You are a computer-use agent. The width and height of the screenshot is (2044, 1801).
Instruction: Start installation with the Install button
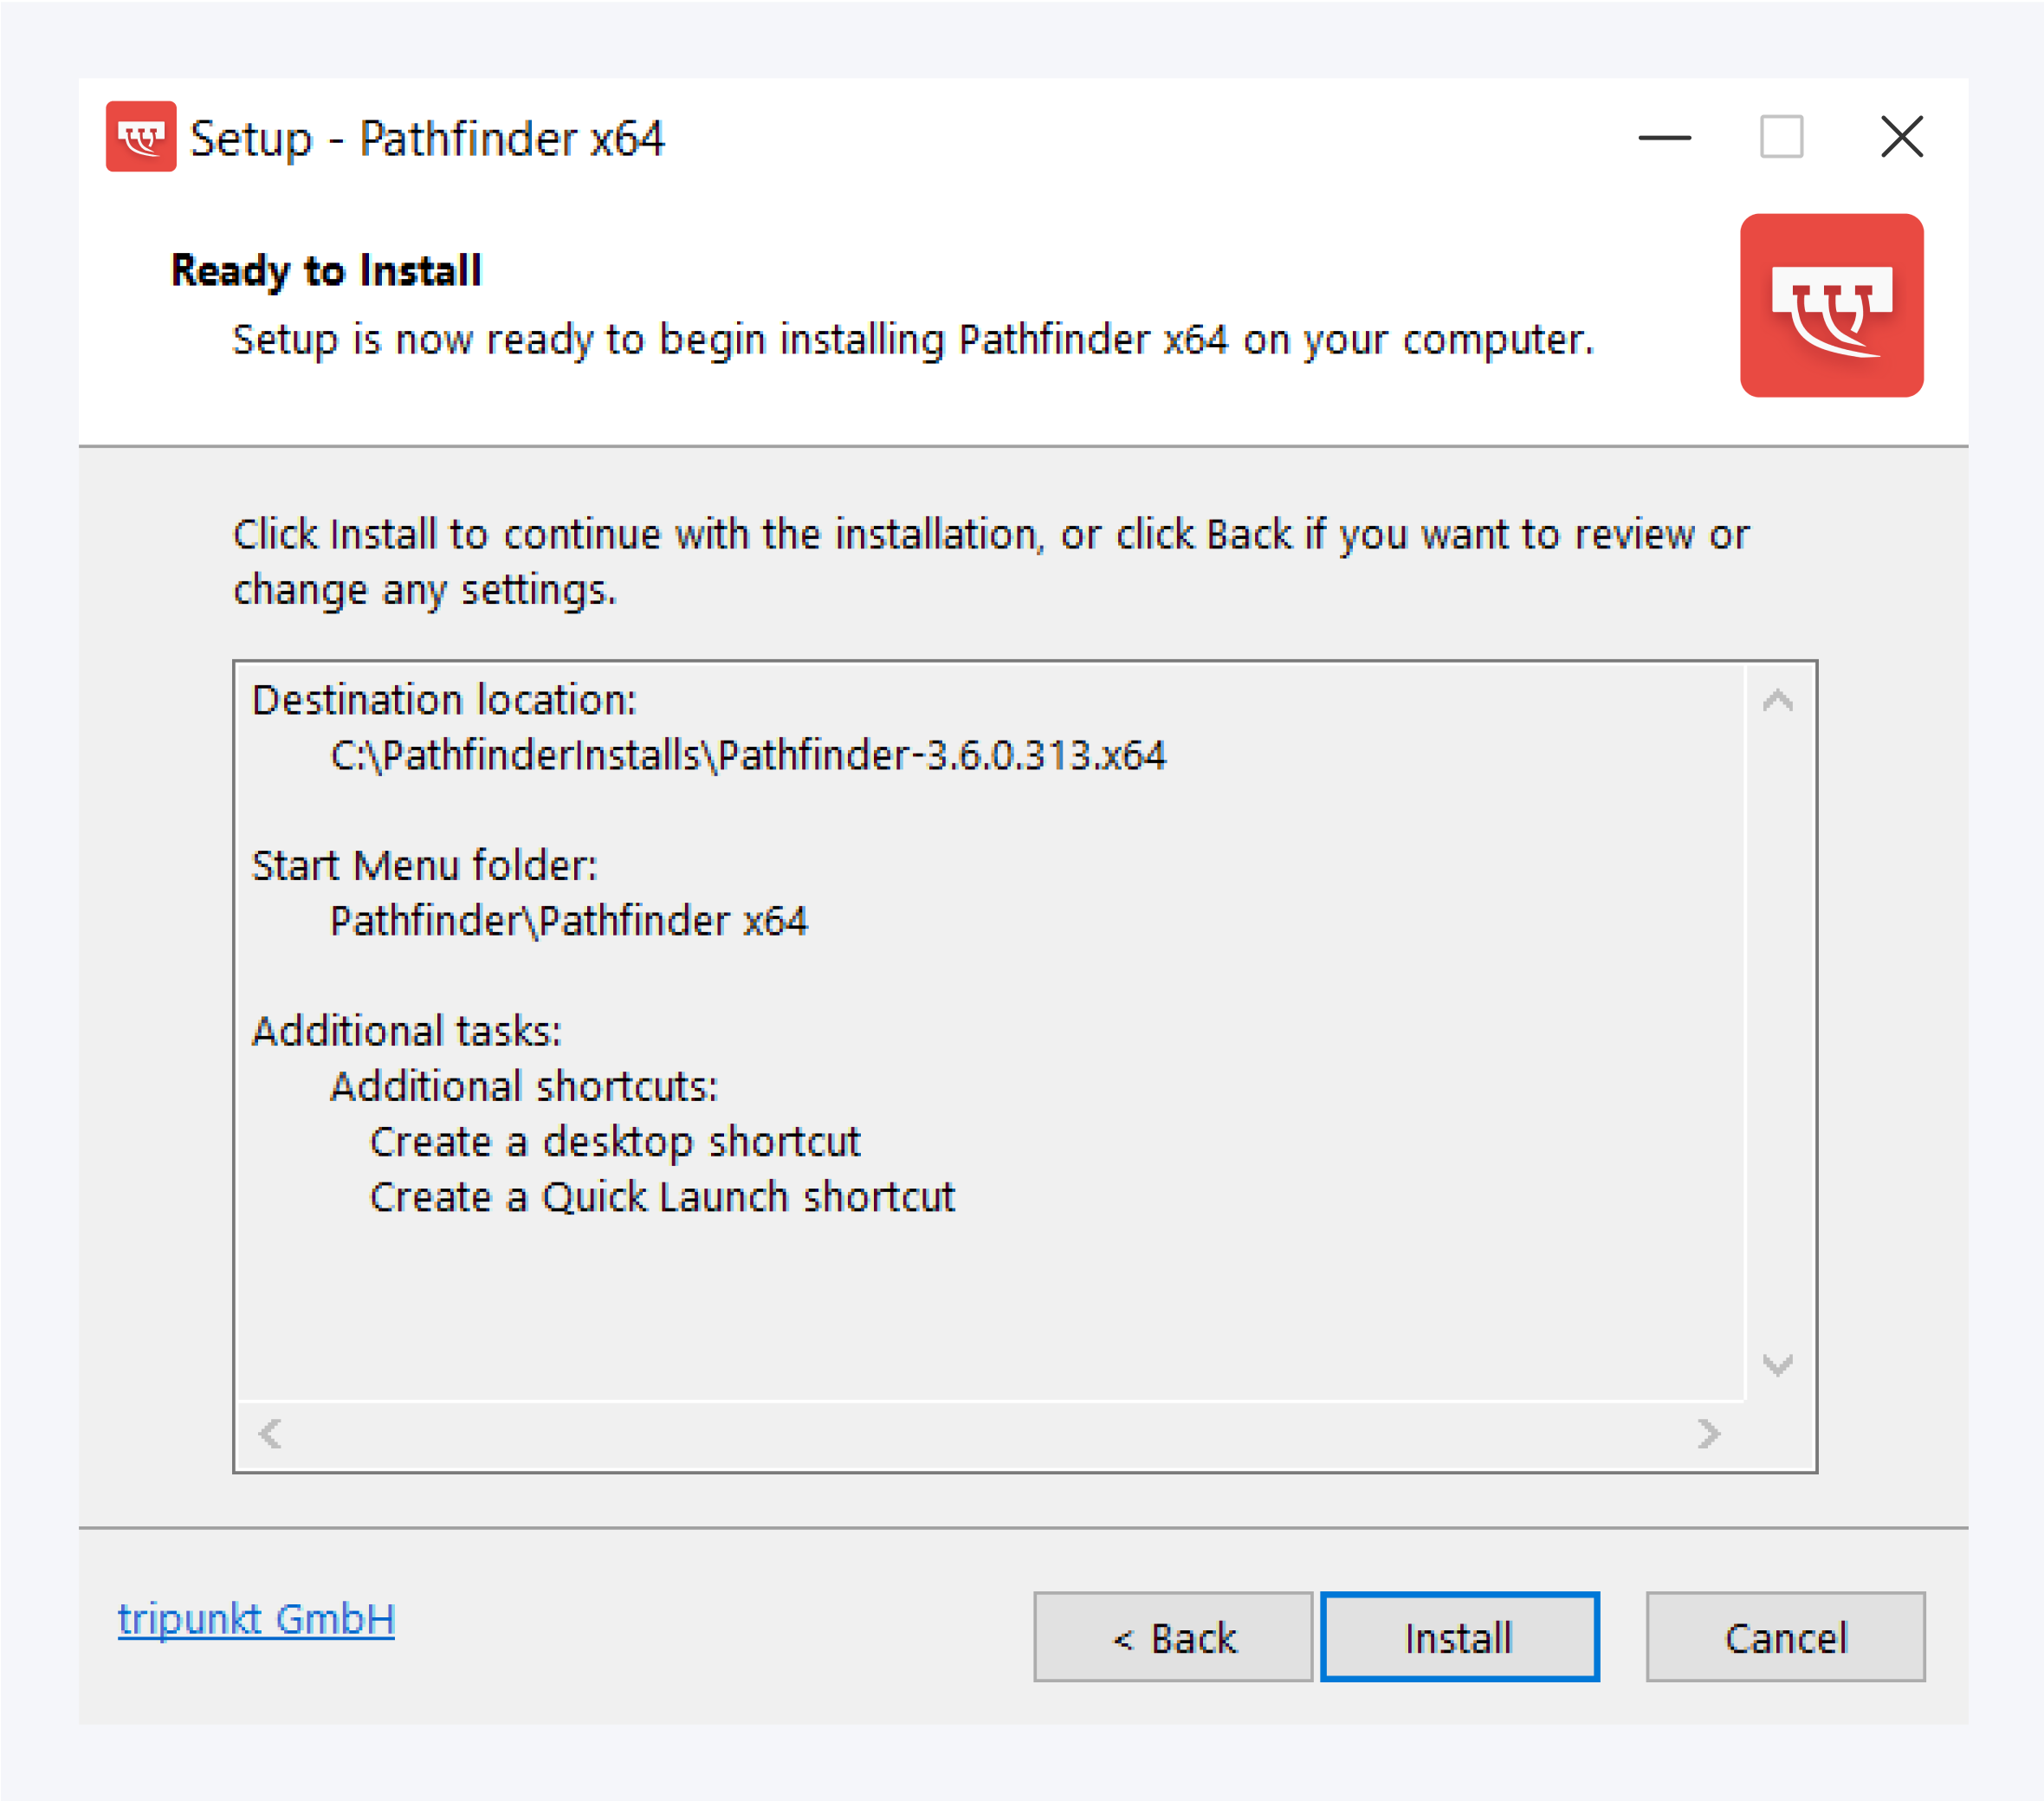(1459, 1637)
